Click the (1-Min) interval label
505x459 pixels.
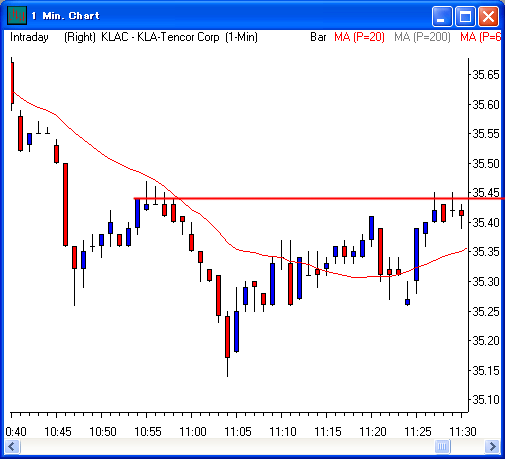[241, 37]
